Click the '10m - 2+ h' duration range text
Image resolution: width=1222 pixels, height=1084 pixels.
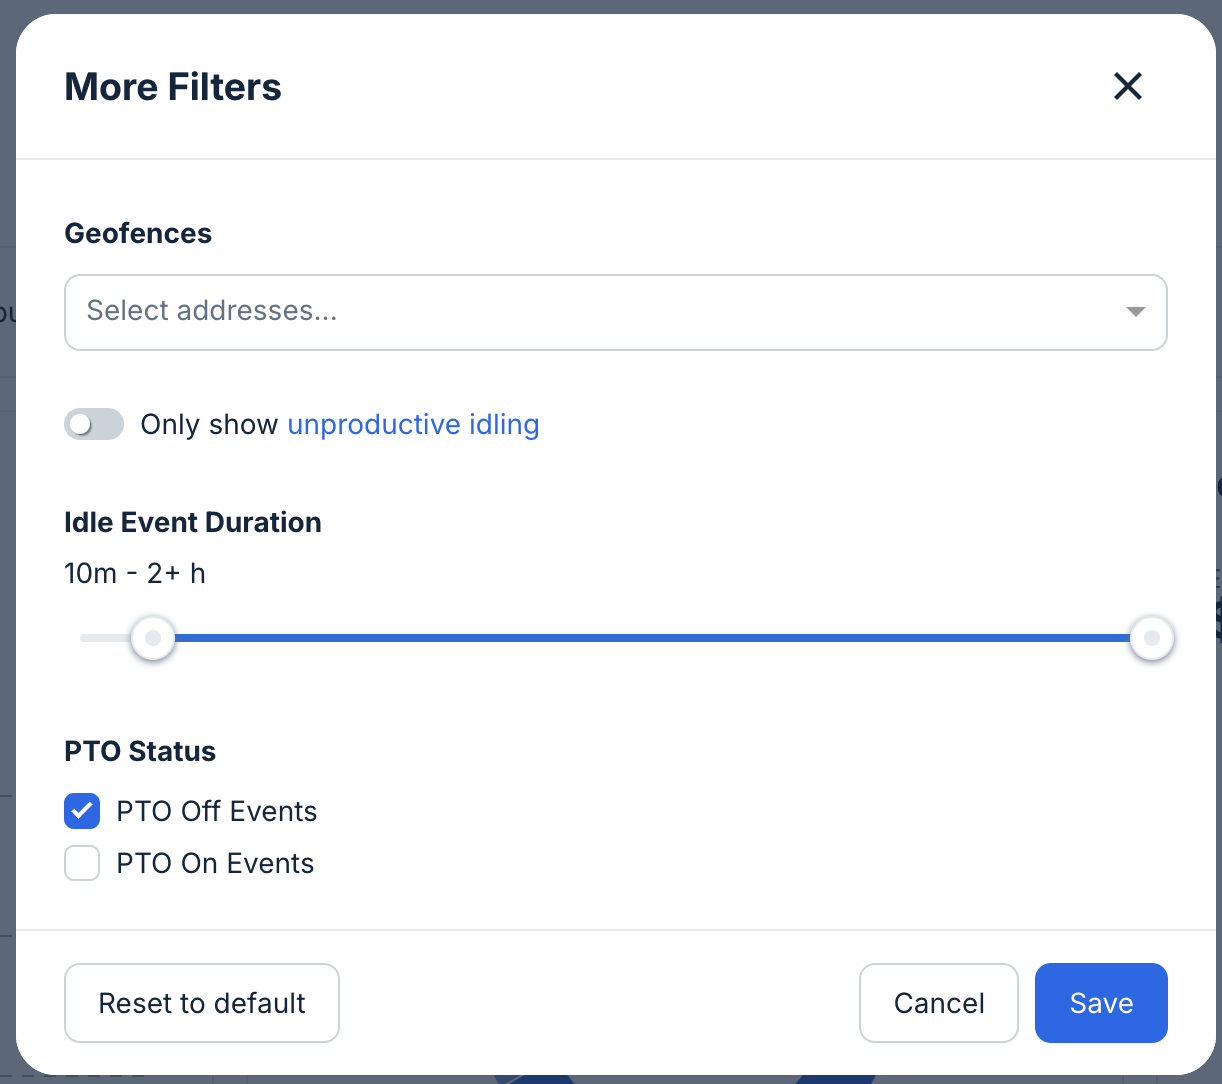[135, 574]
